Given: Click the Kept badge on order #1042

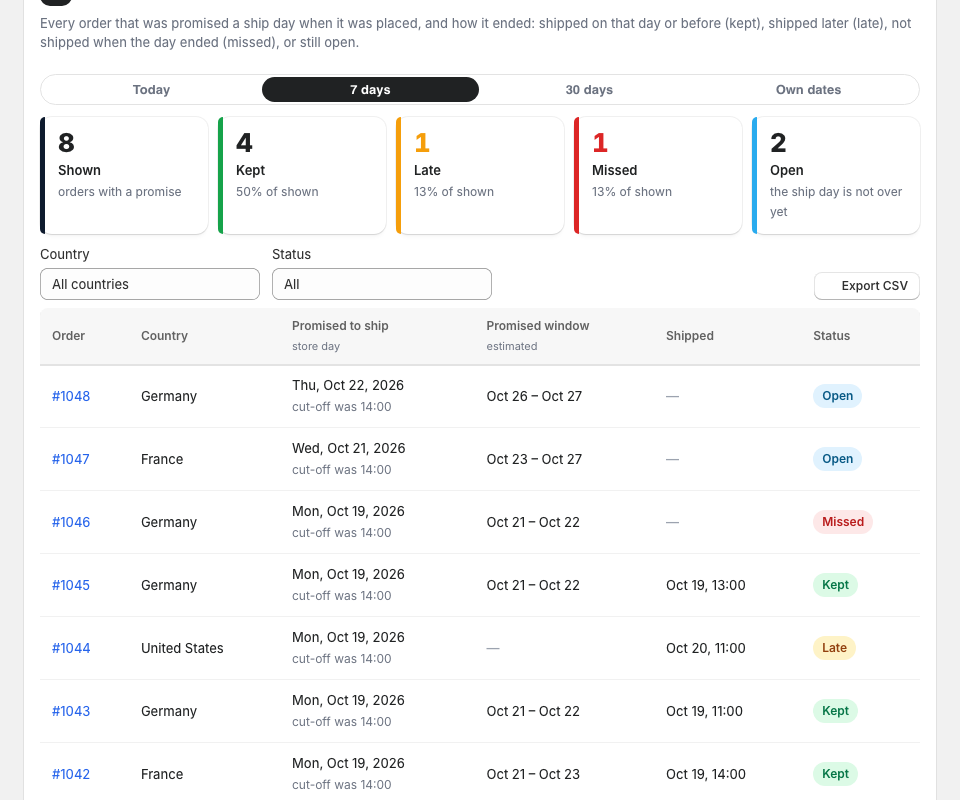Looking at the screenshot, I should click(835, 774).
